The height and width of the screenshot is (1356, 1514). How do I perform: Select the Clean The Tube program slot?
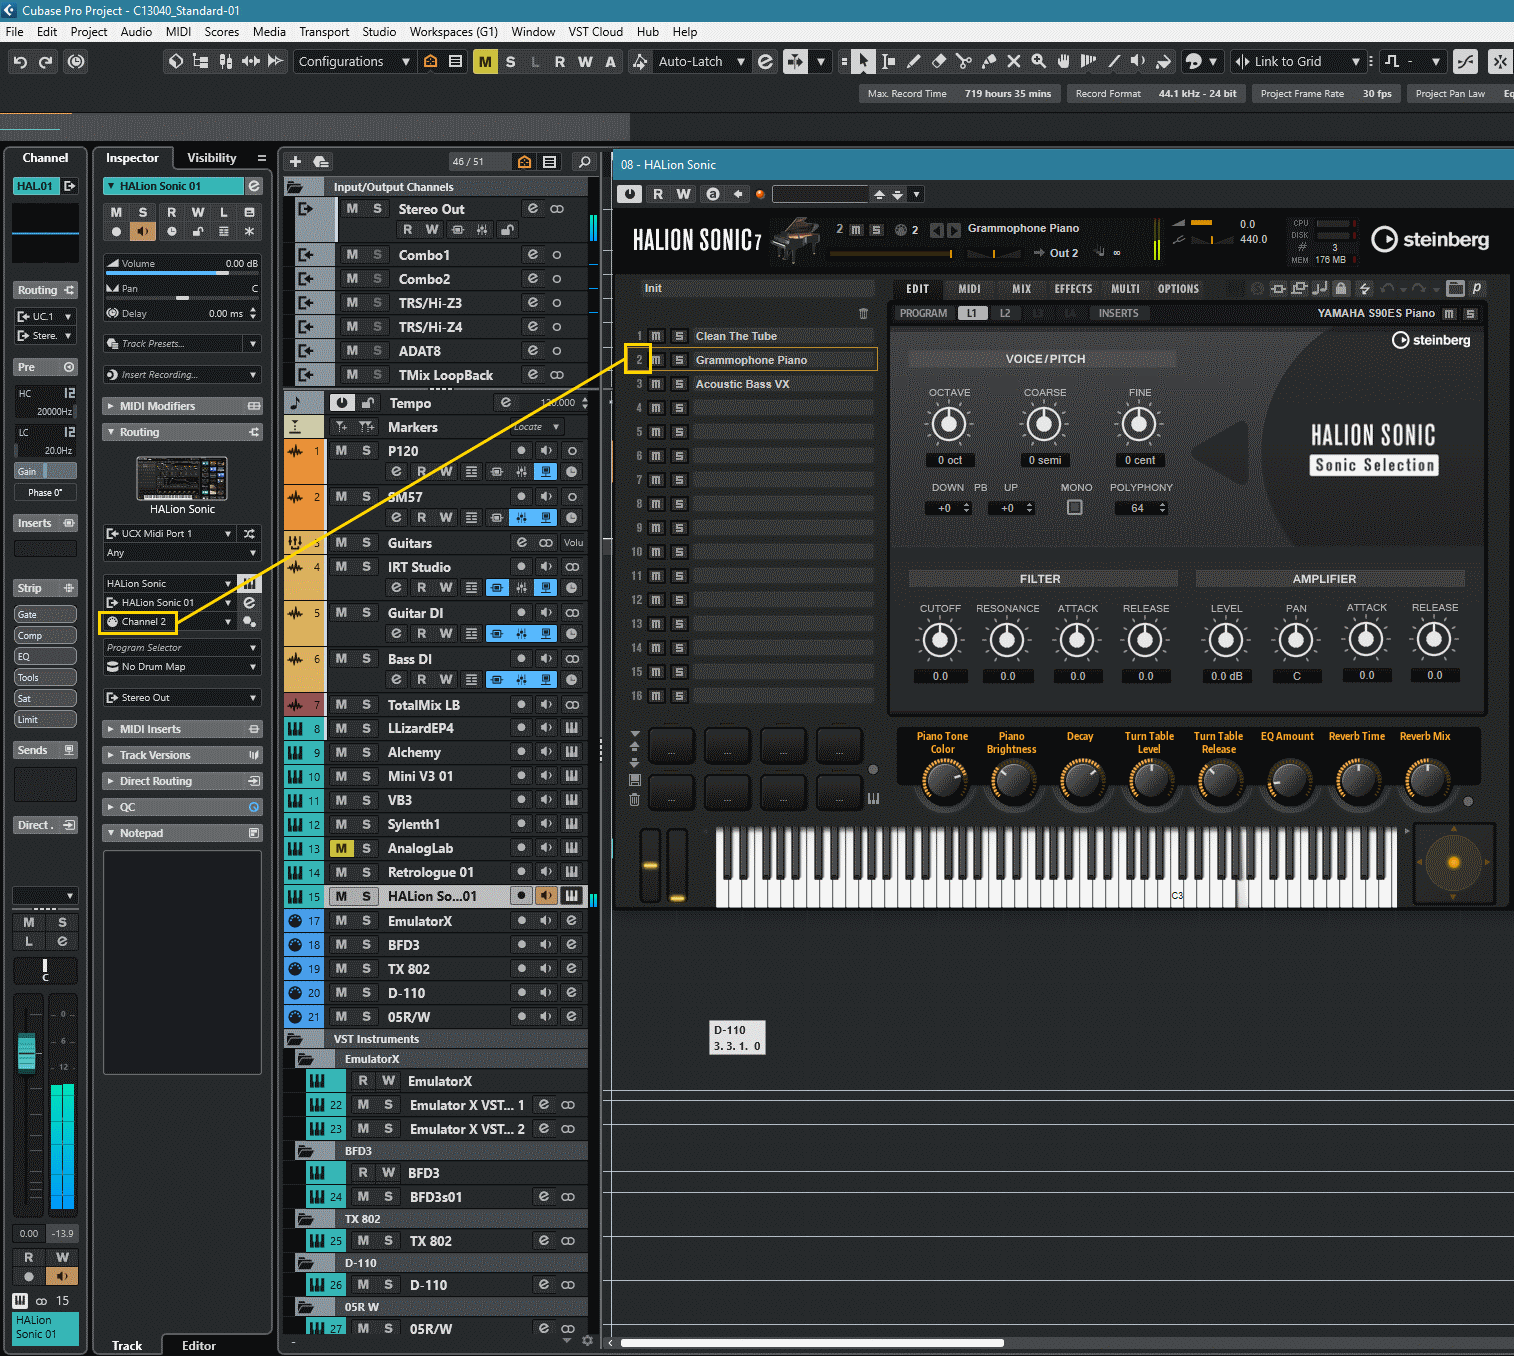coord(783,336)
